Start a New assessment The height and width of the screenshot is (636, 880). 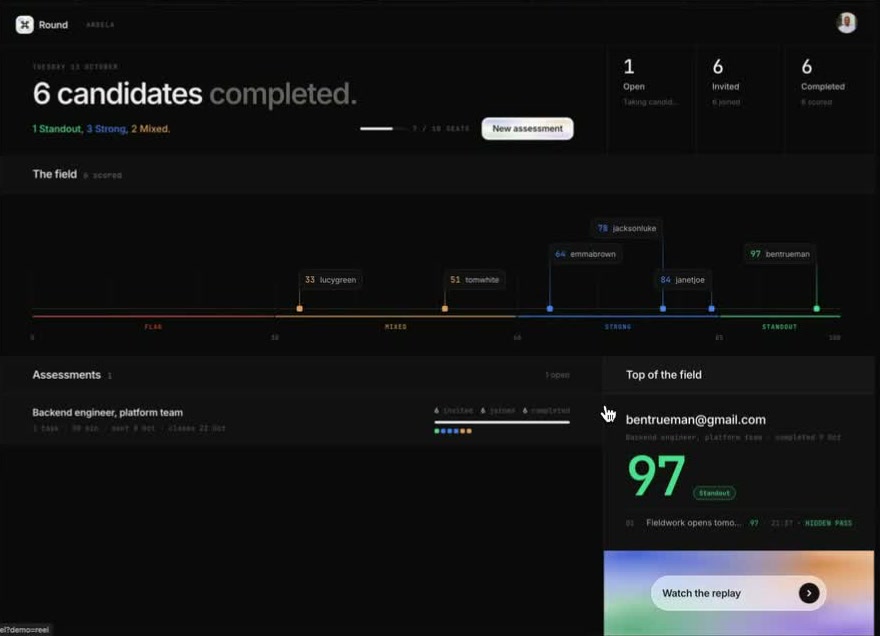(x=527, y=129)
